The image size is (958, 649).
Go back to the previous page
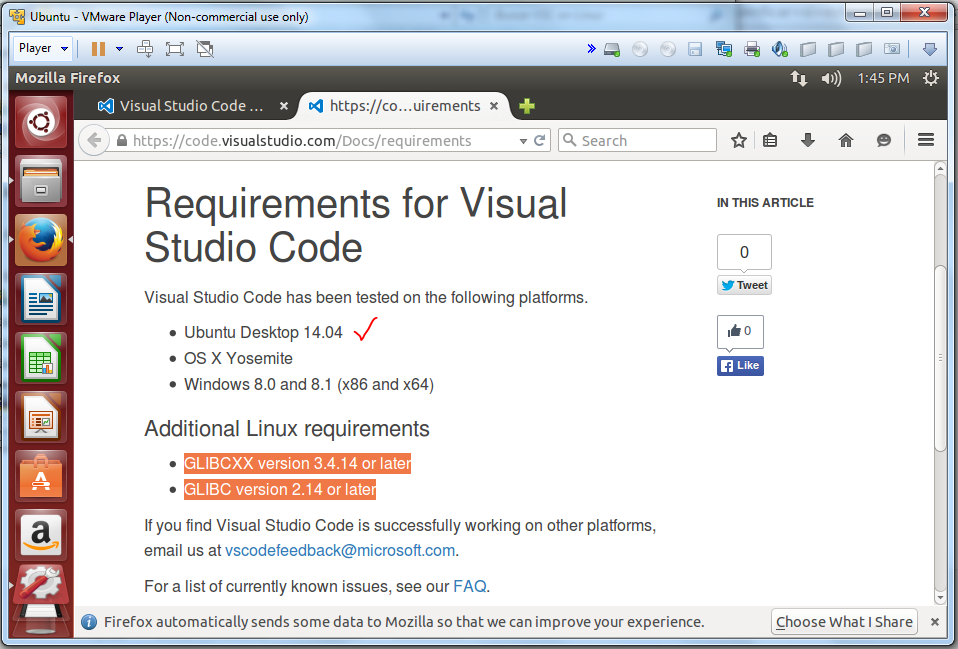(x=94, y=141)
